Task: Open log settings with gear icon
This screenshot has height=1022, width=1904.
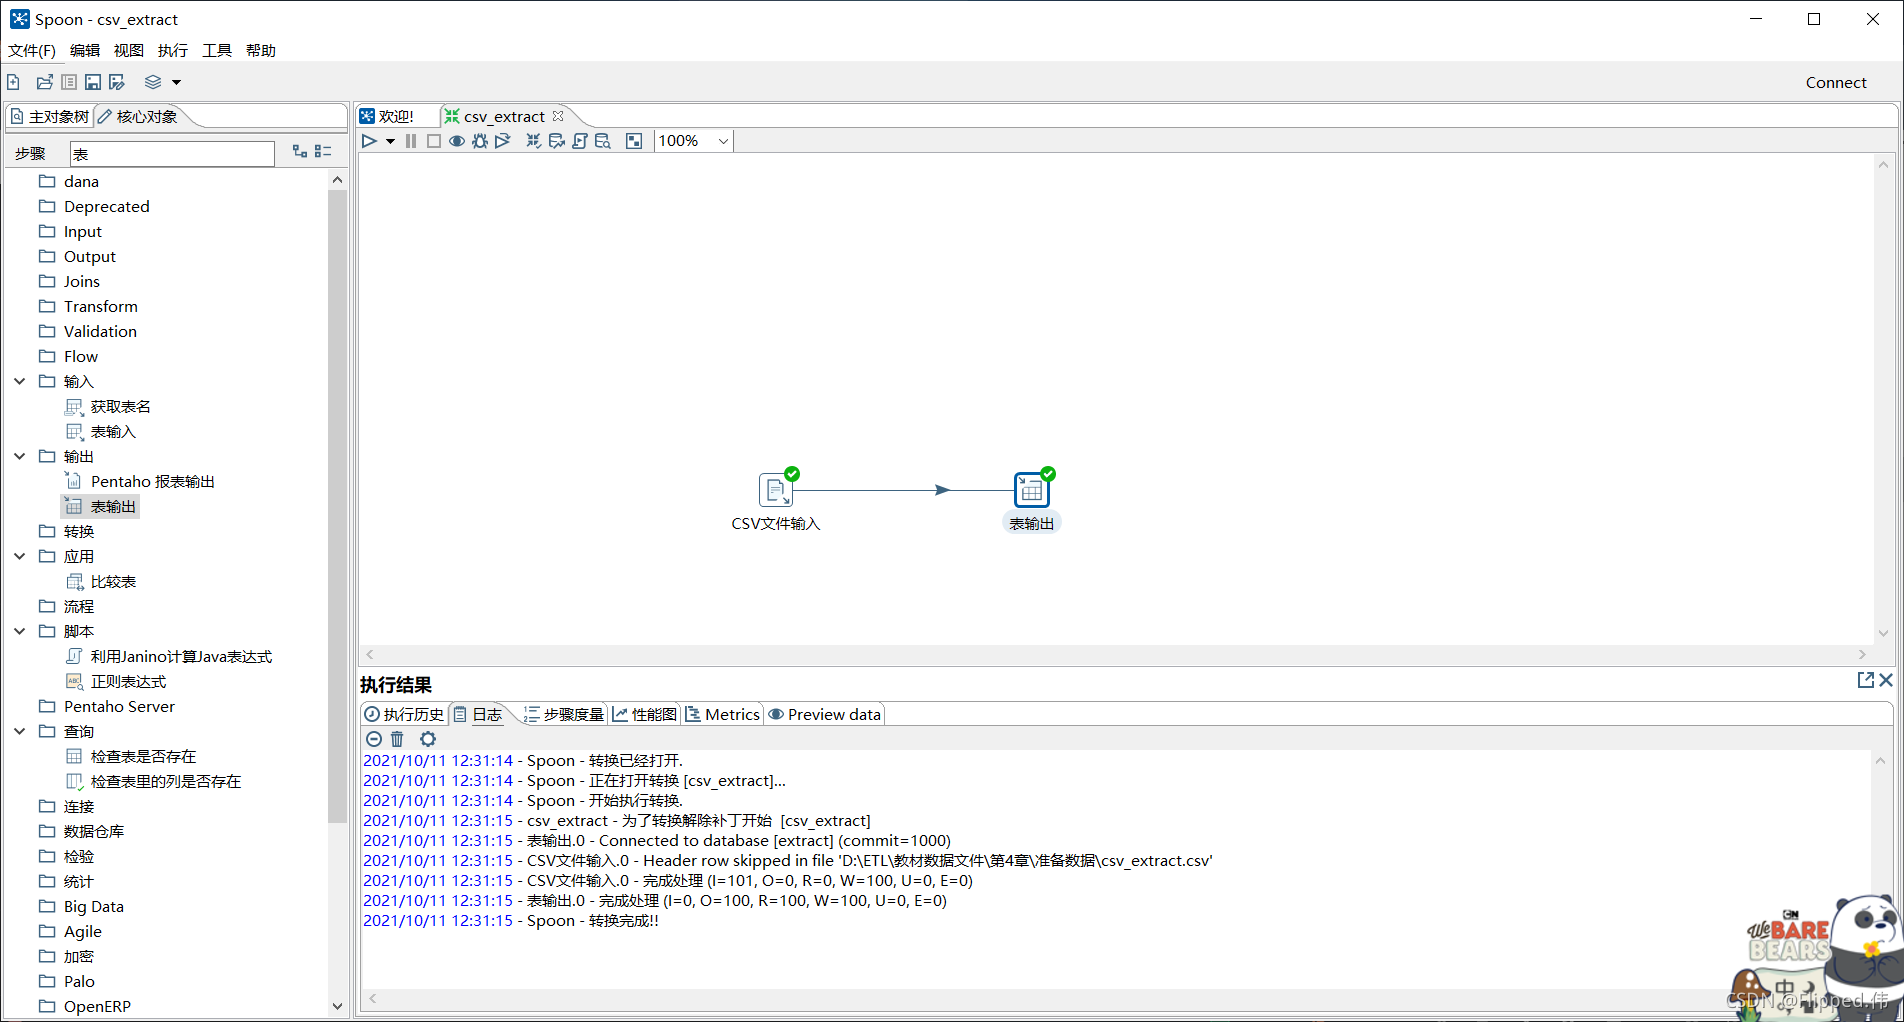Action: click(x=428, y=739)
